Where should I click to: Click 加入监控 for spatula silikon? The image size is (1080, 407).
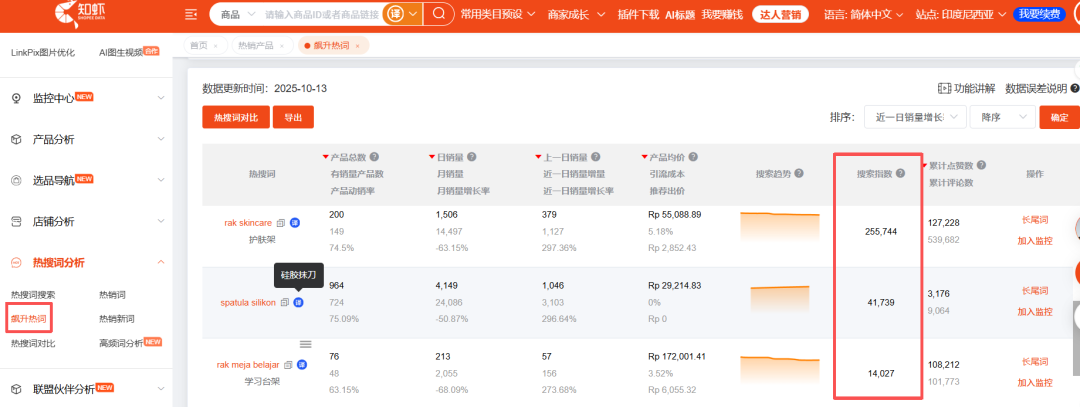click(1035, 311)
